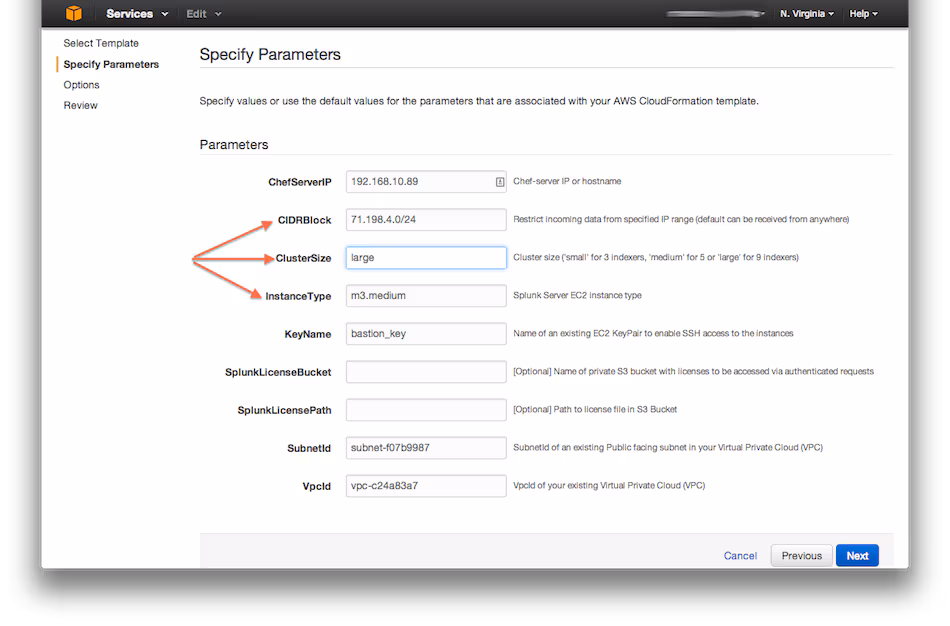Click the KeyName field containing bastion_key

(425, 333)
